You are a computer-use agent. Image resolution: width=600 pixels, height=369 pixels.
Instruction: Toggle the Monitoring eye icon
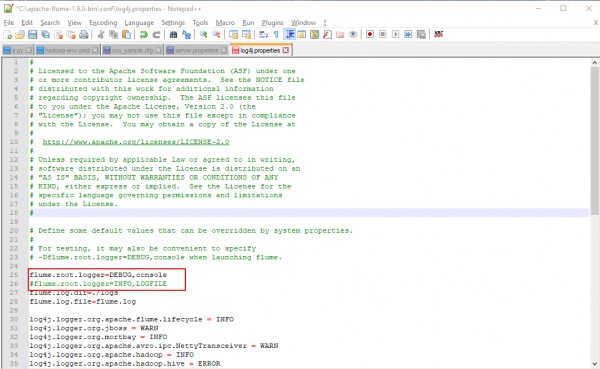[353, 35]
